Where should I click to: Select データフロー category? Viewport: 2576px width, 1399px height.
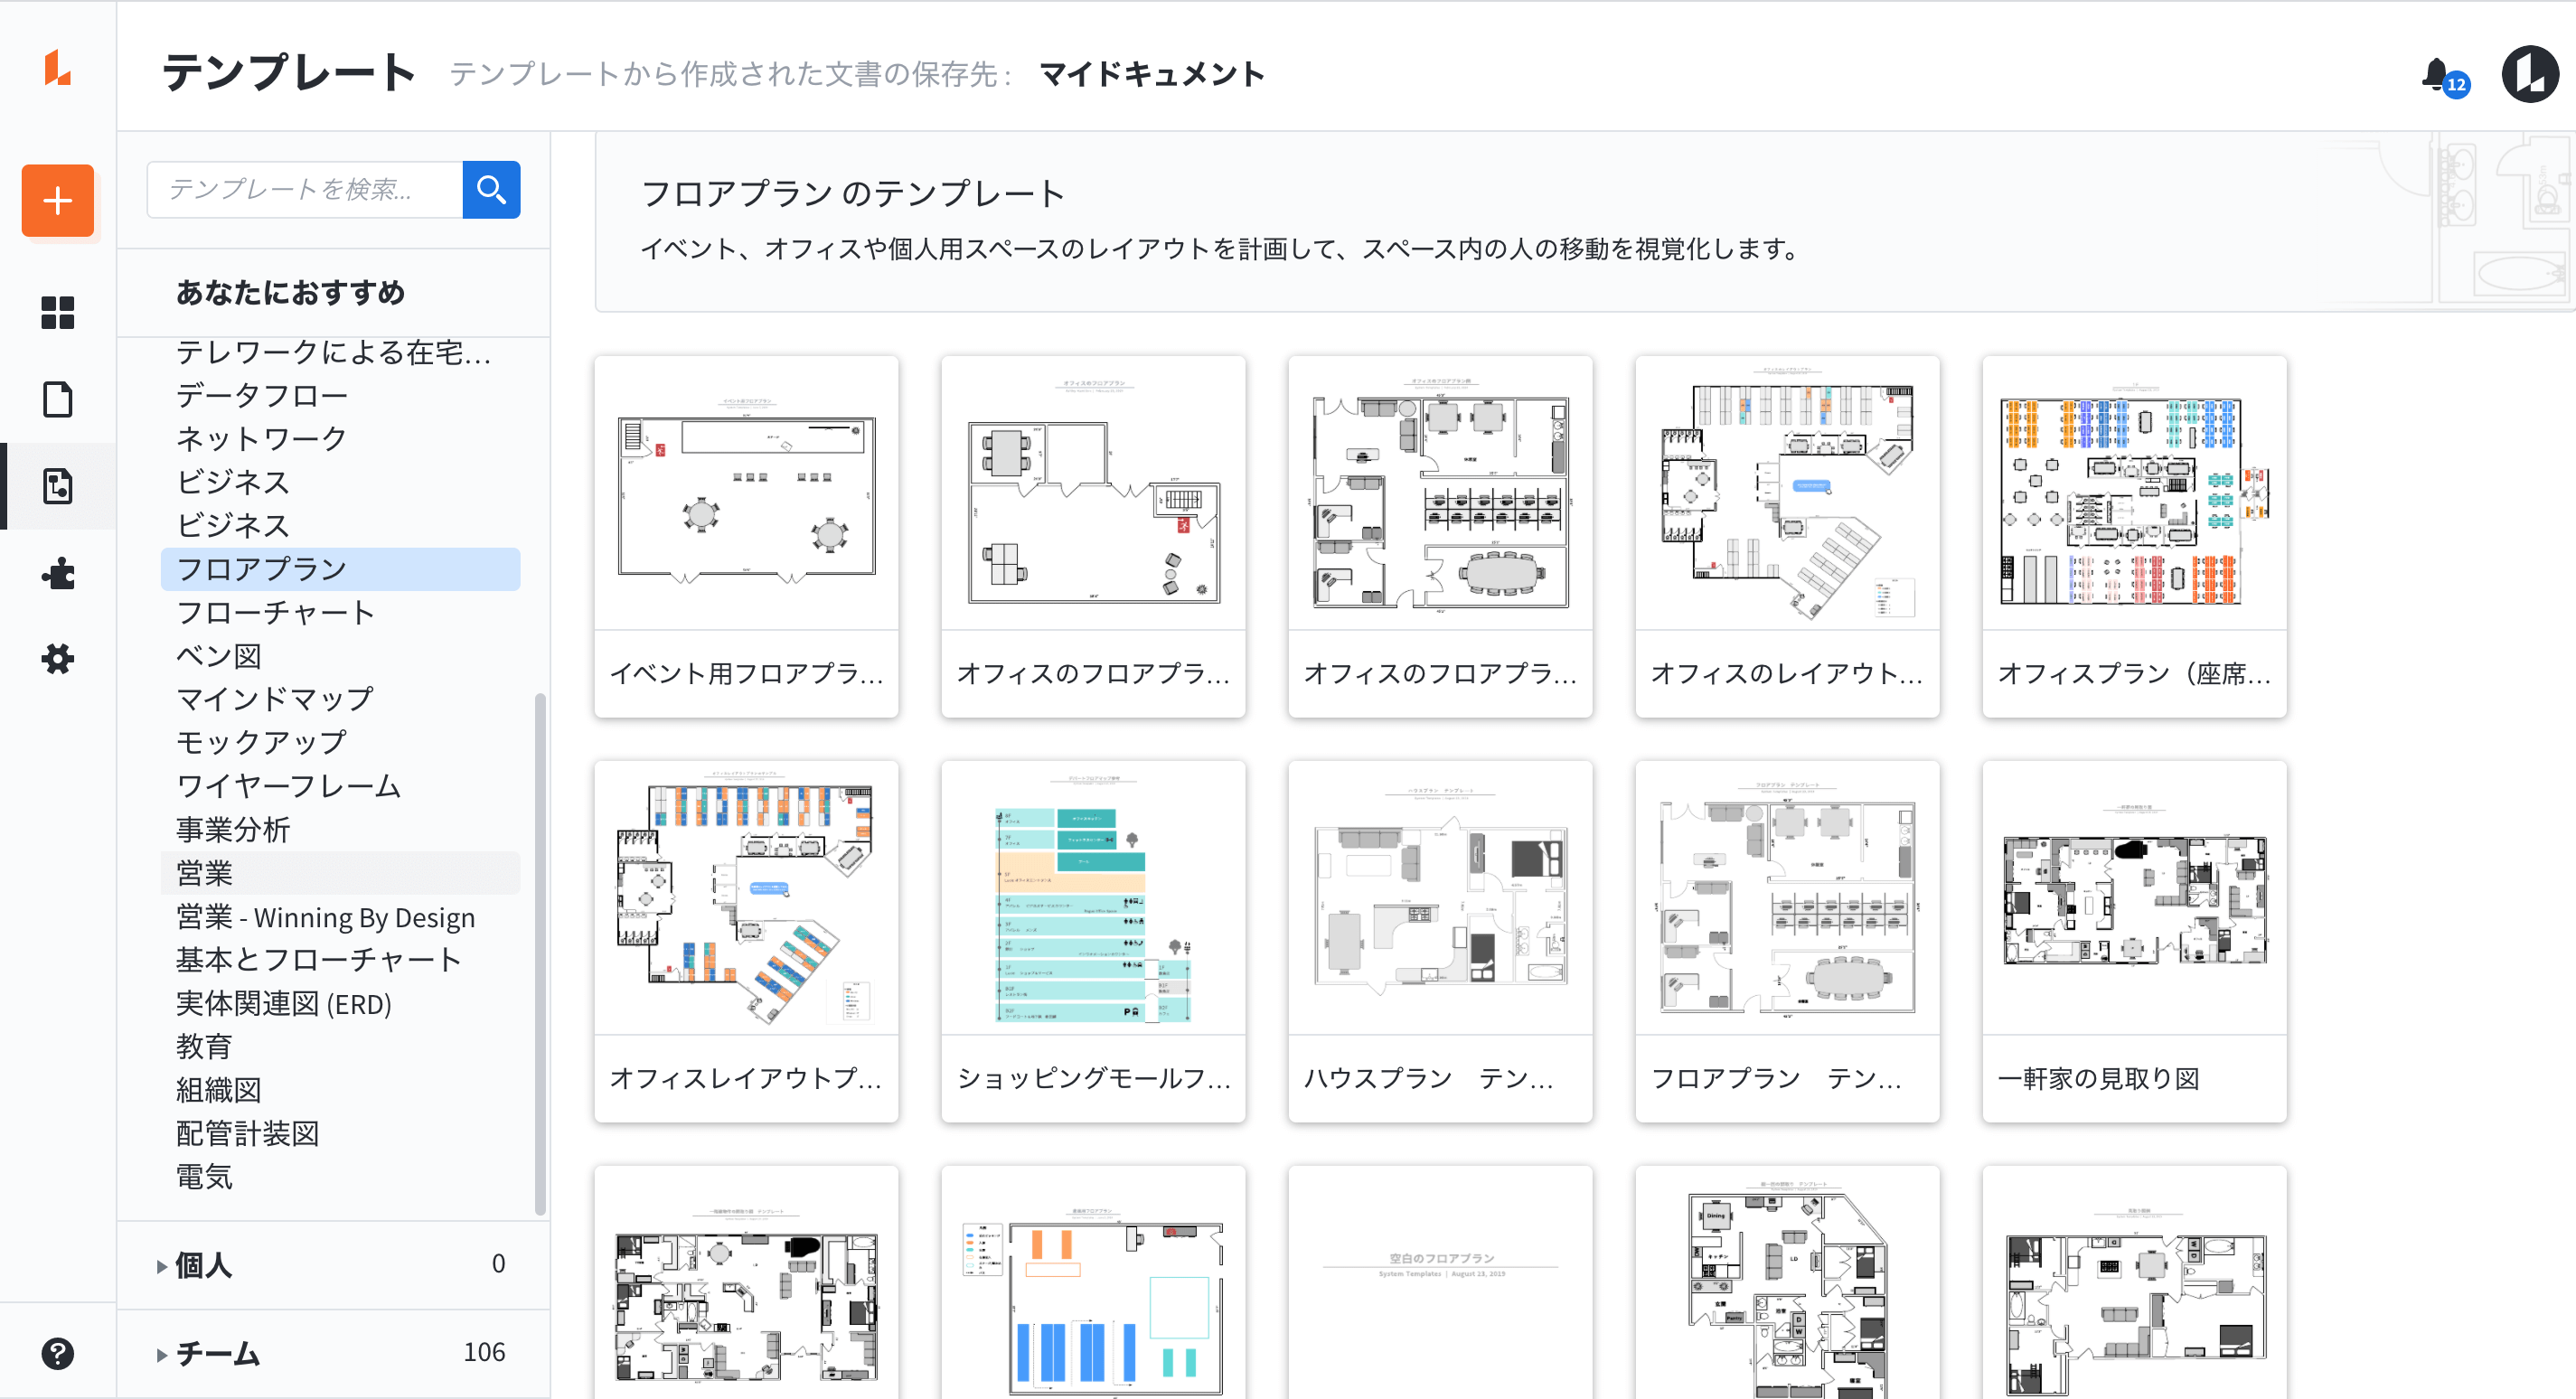(x=262, y=395)
